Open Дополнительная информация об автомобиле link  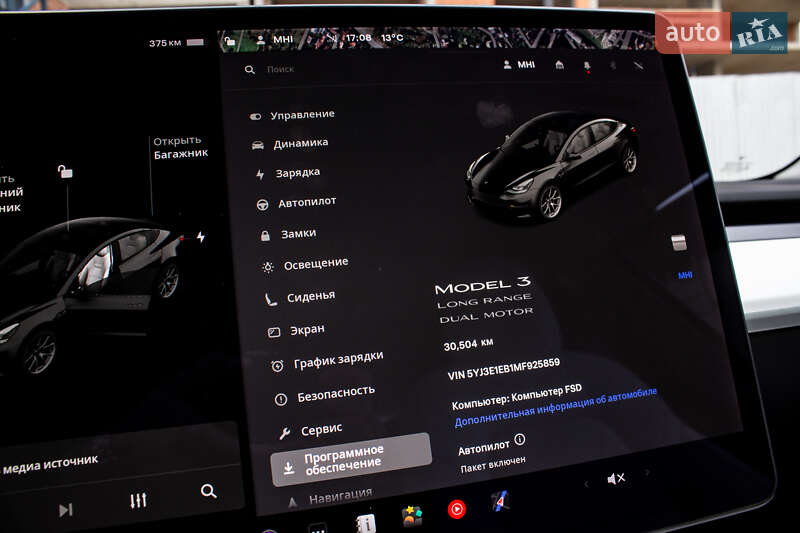click(556, 408)
